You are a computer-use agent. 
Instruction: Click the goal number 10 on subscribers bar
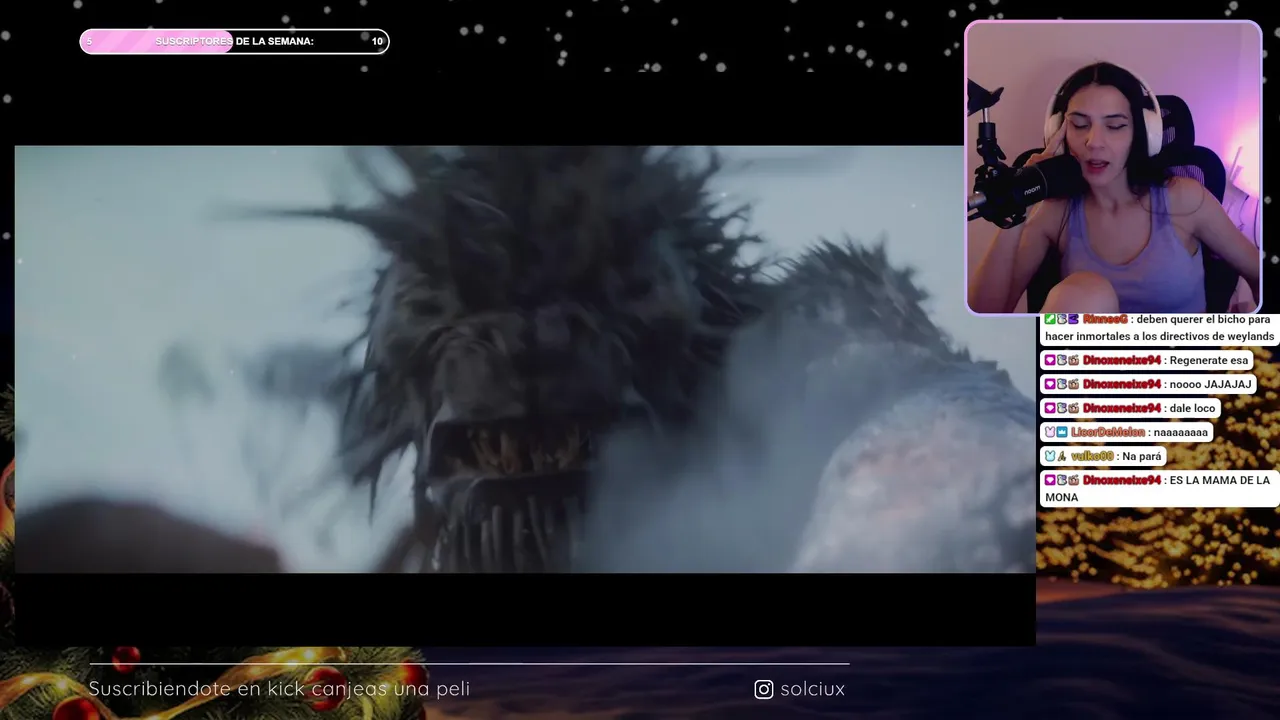click(377, 41)
